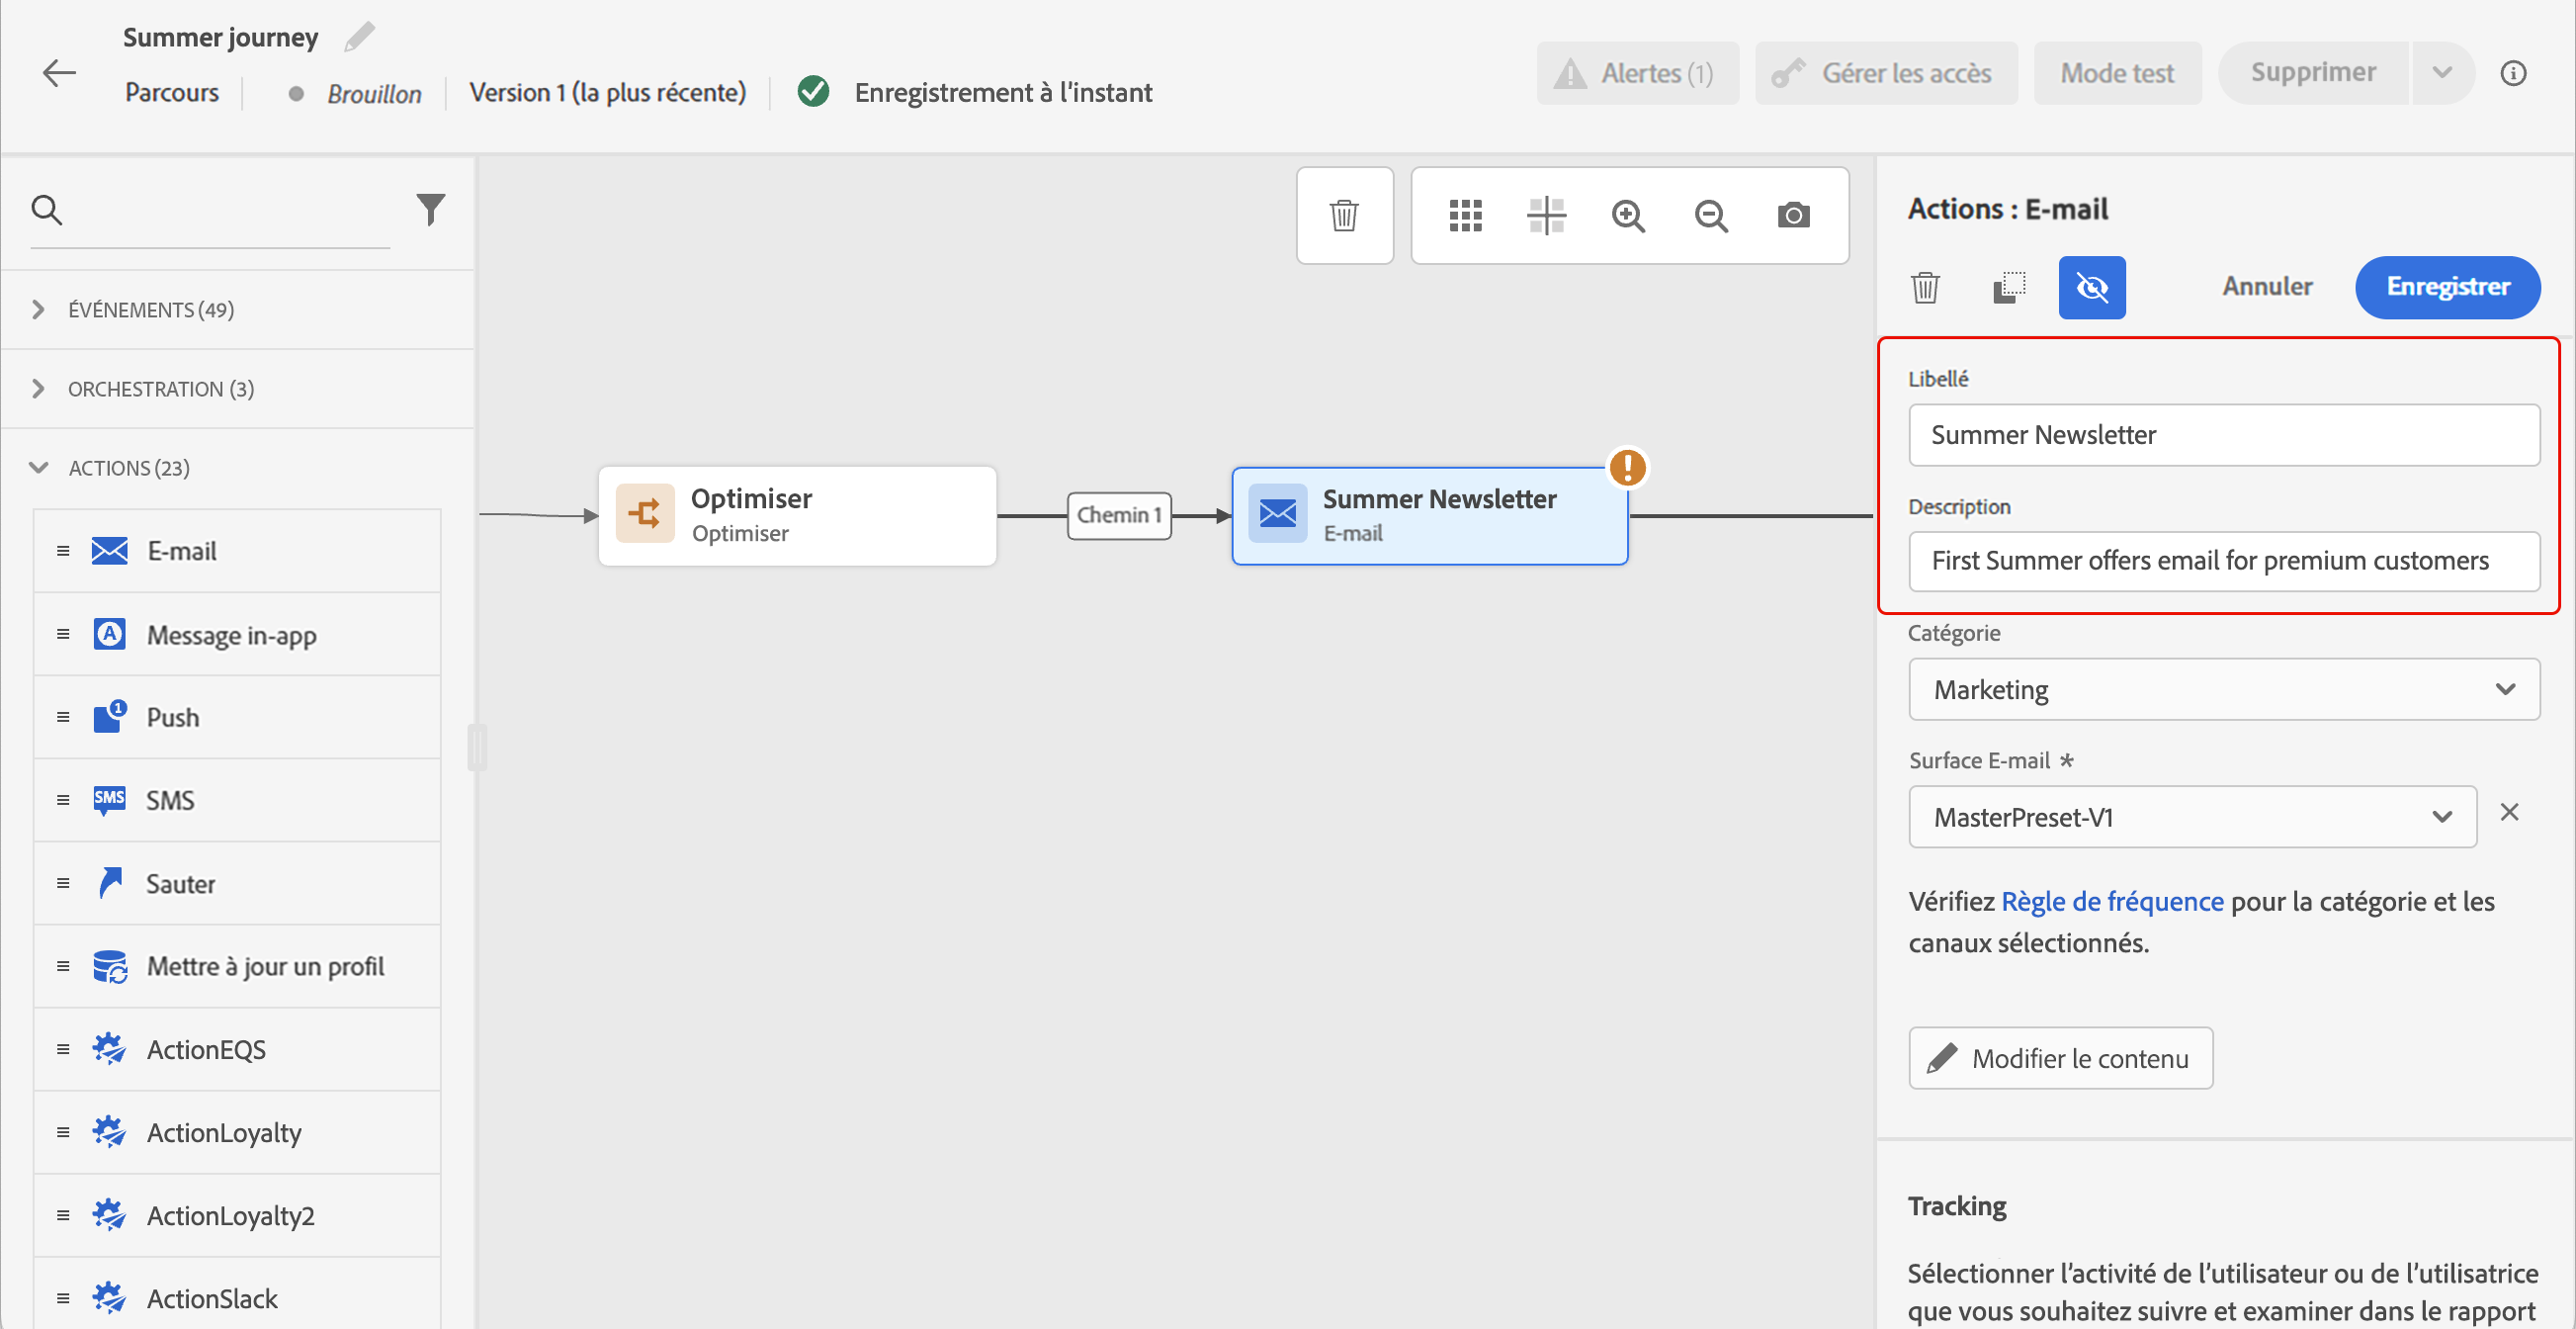Open the Règle de fréquence link

point(2111,901)
